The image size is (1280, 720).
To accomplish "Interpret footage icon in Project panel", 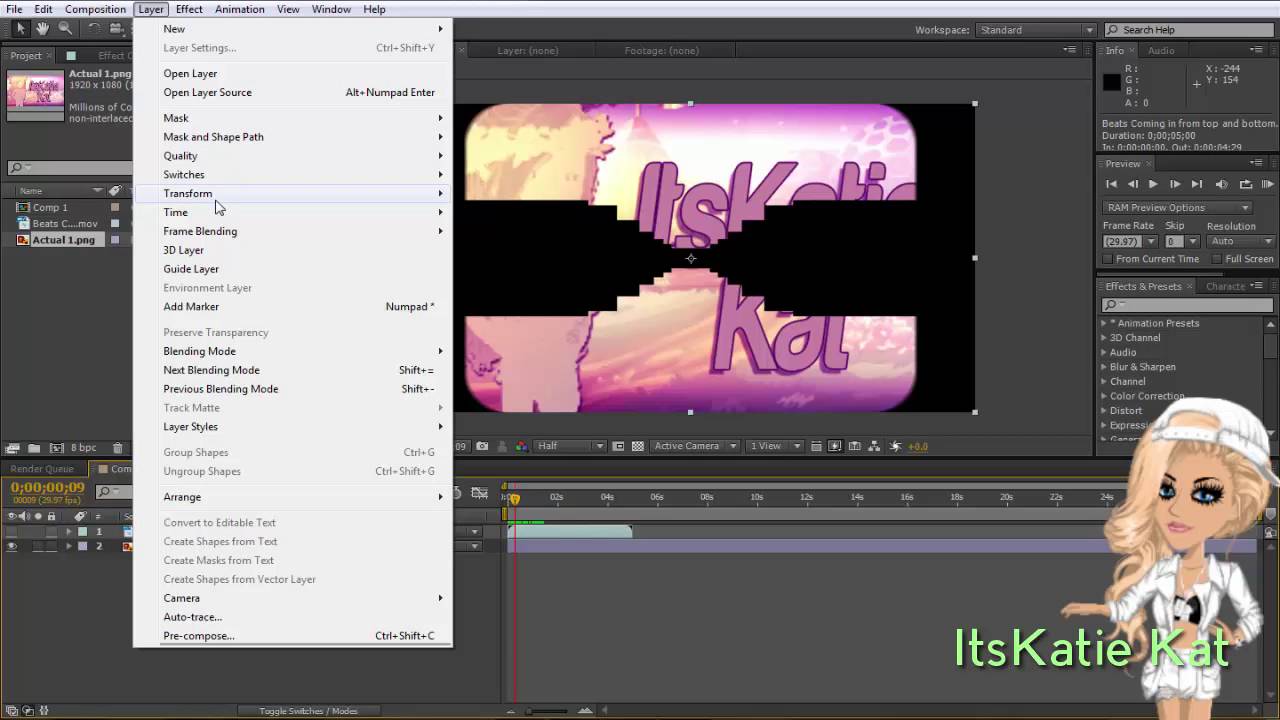I will (x=13, y=448).
